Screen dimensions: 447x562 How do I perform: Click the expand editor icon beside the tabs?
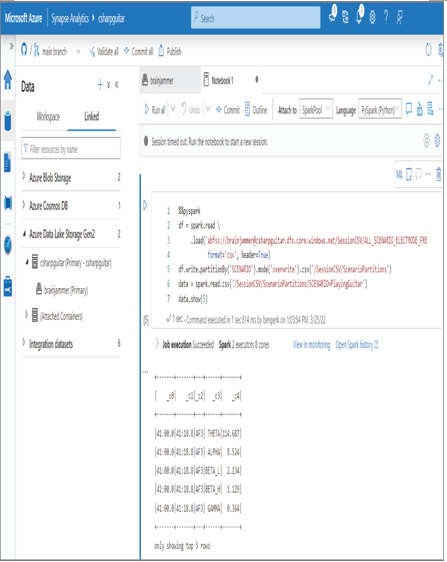(431, 80)
